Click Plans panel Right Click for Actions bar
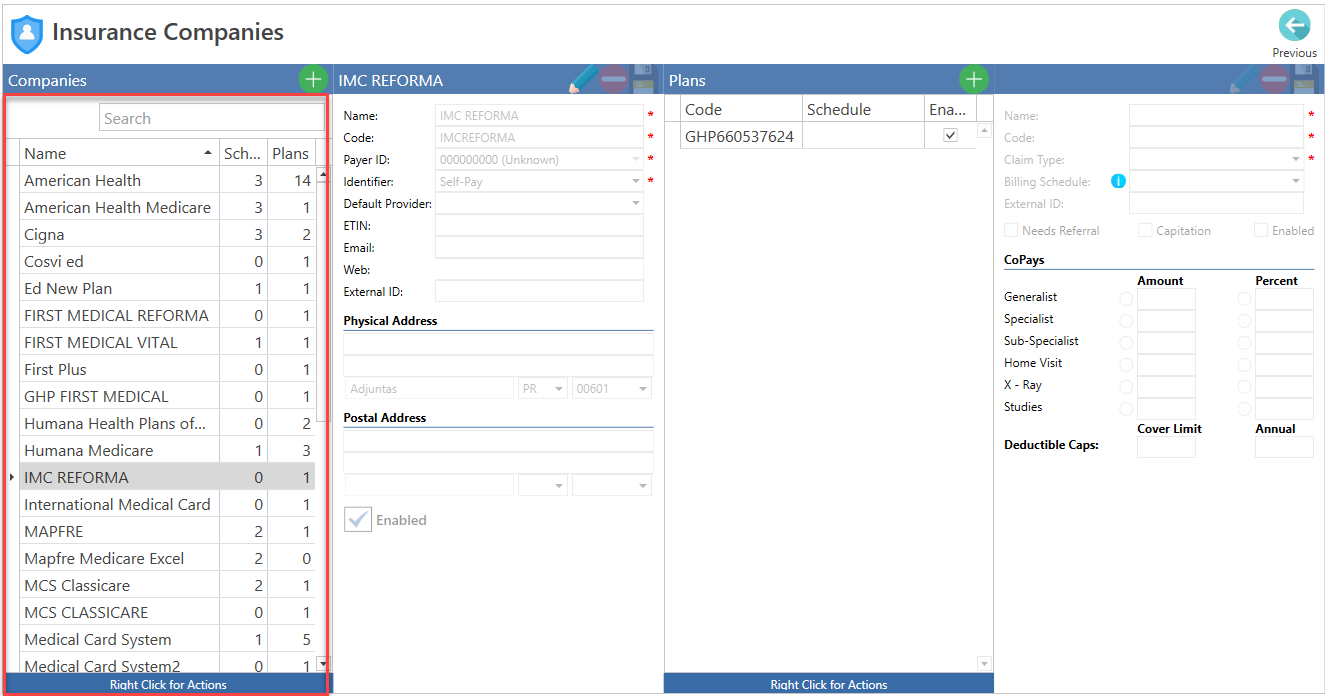 pyautogui.click(x=829, y=684)
